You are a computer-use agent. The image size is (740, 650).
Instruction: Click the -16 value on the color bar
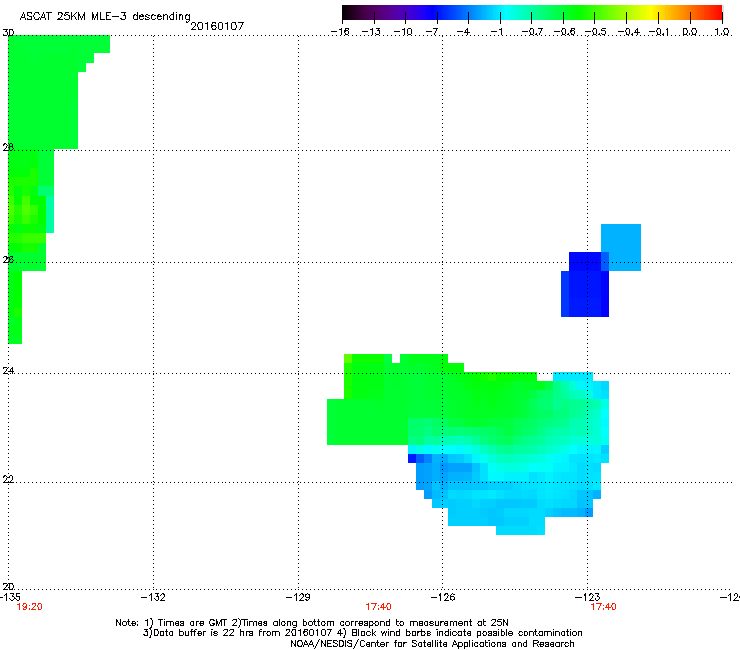(340, 32)
